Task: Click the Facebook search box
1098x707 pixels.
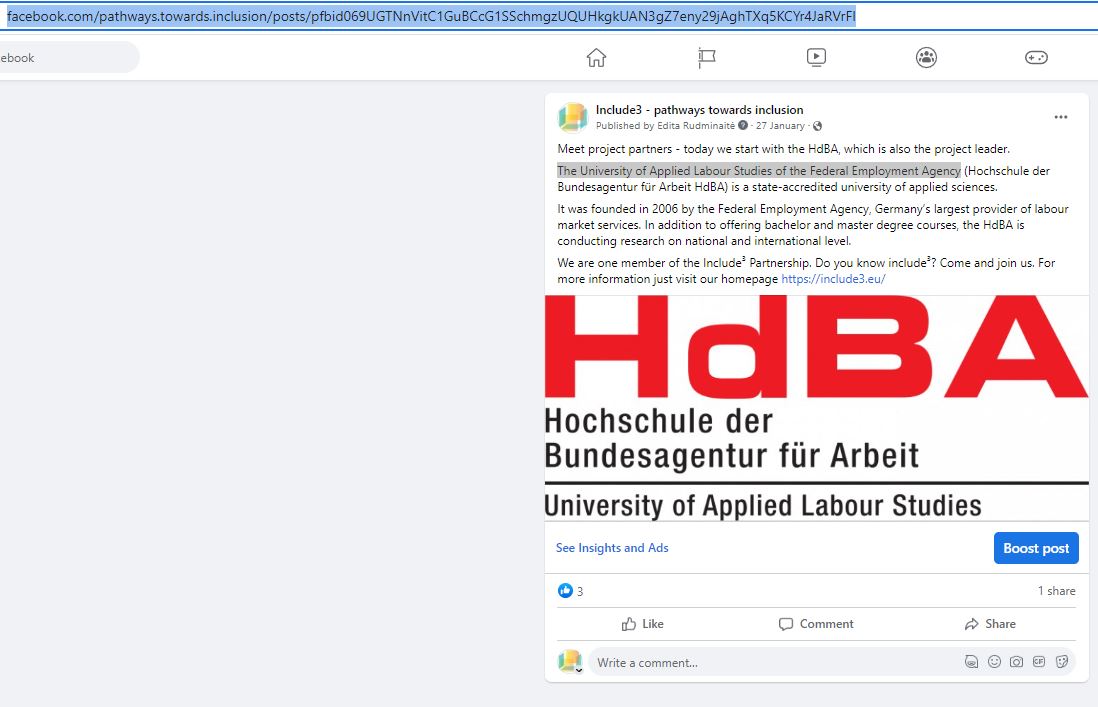Action: (x=69, y=57)
